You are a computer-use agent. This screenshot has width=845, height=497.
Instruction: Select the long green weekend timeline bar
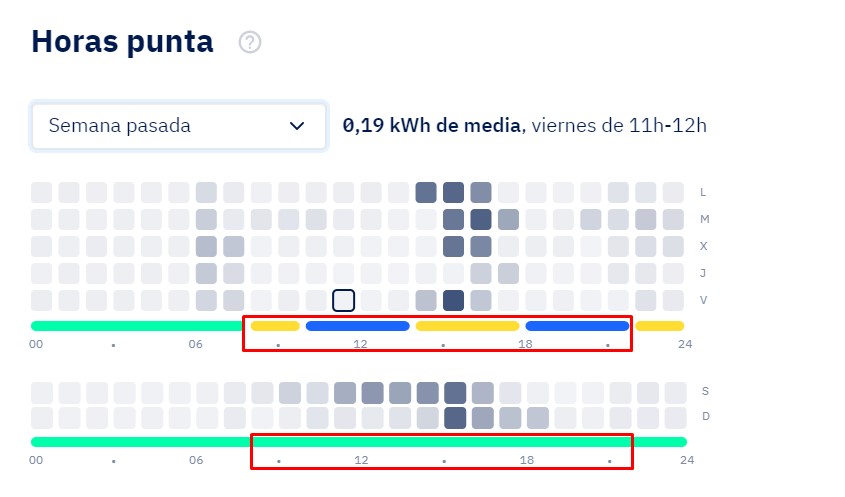359,442
